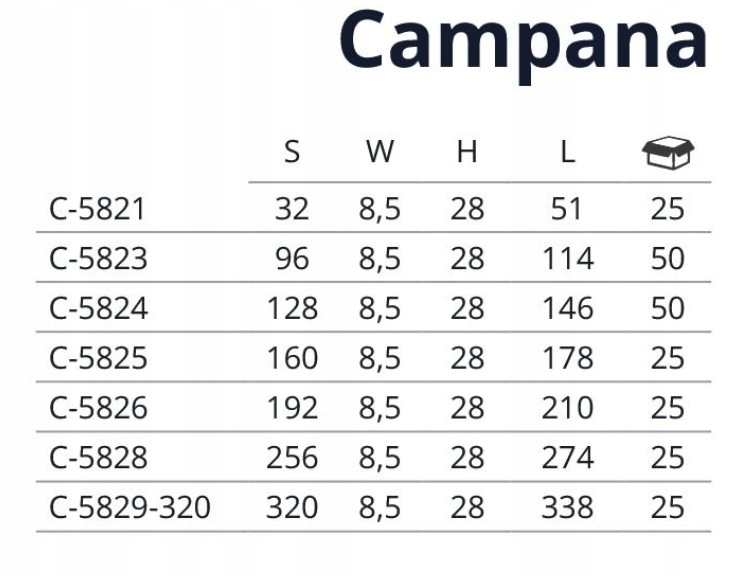739x576 pixels.
Task: Select the C-5825 product code
Action: (x=98, y=358)
